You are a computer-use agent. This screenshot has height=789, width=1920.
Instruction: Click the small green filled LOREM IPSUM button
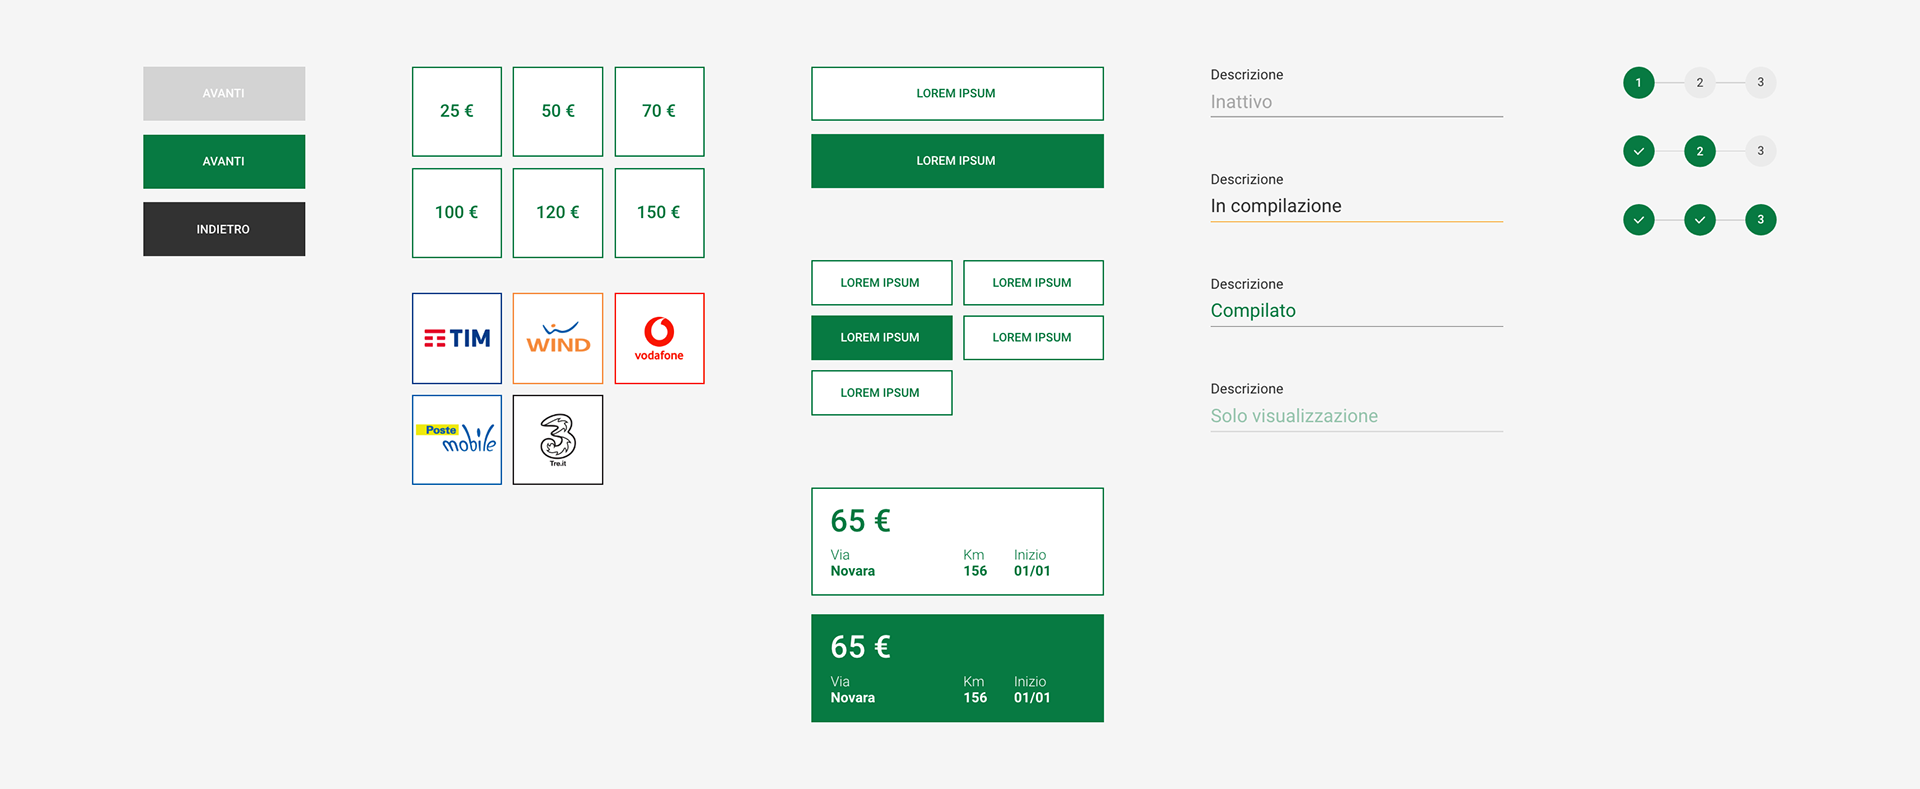pos(881,338)
